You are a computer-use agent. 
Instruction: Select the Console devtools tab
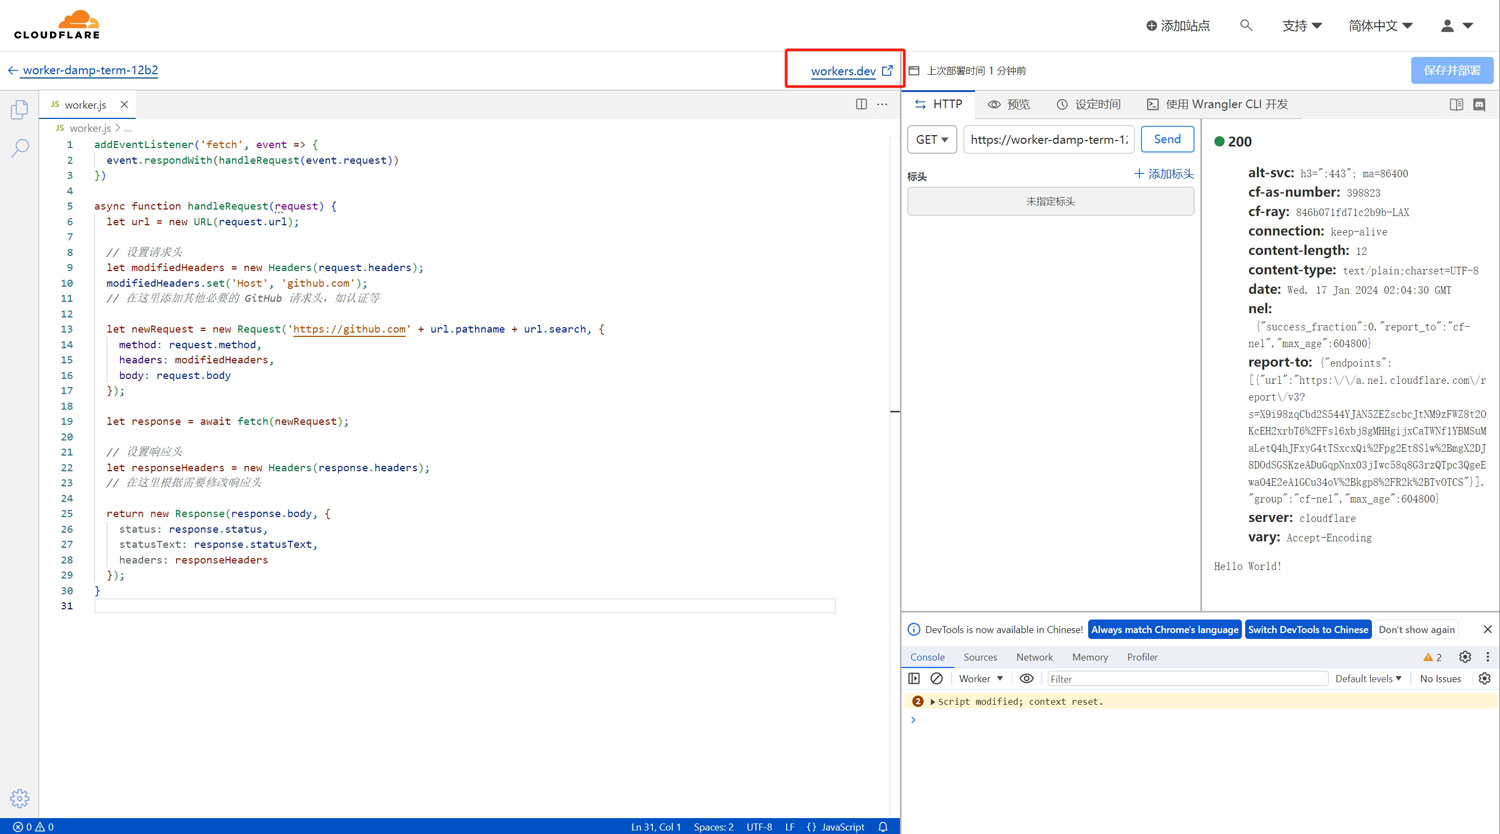pyautogui.click(x=927, y=657)
